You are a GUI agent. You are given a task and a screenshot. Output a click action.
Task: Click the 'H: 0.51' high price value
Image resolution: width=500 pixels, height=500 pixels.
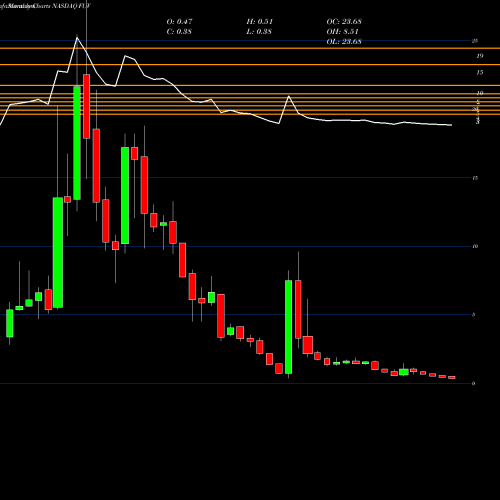(x=260, y=22)
